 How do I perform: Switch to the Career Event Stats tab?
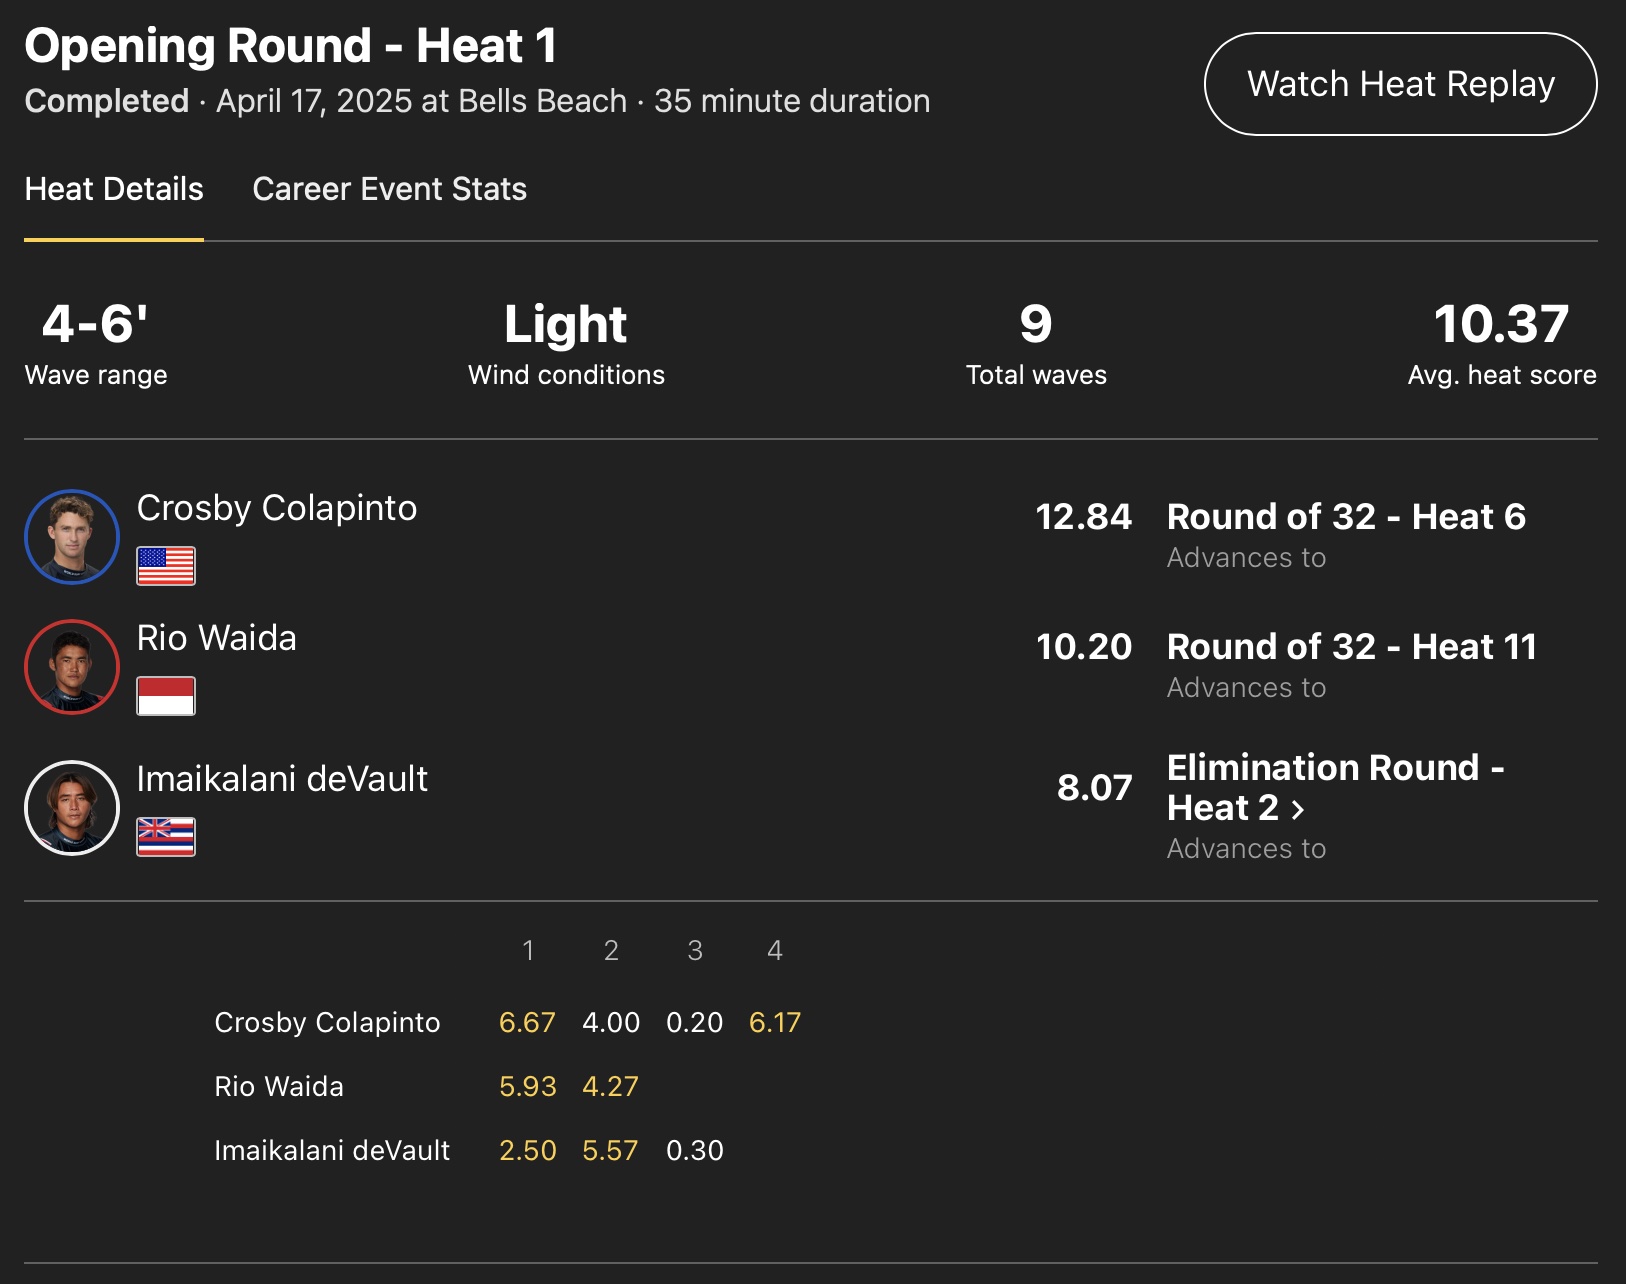pos(389,189)
